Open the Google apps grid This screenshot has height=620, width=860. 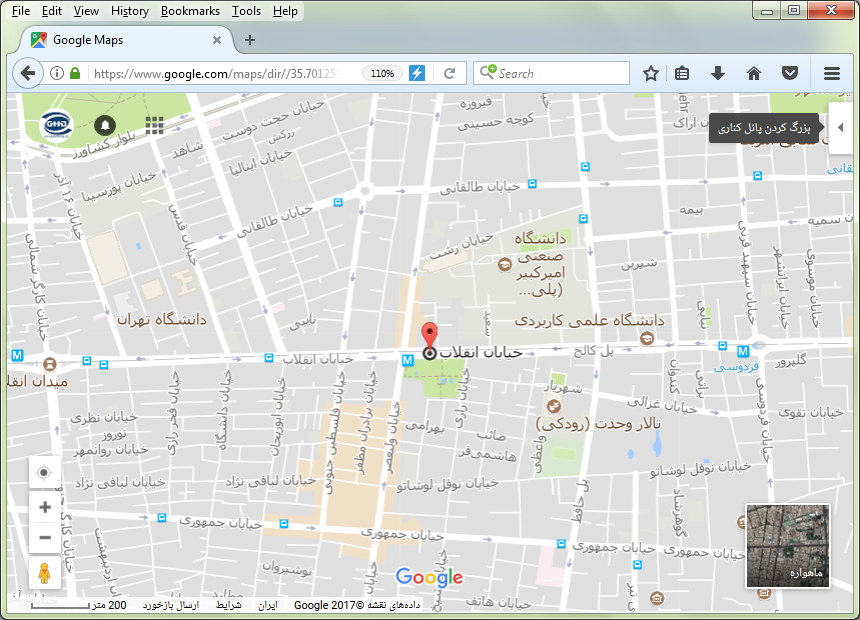pos(154,125)
